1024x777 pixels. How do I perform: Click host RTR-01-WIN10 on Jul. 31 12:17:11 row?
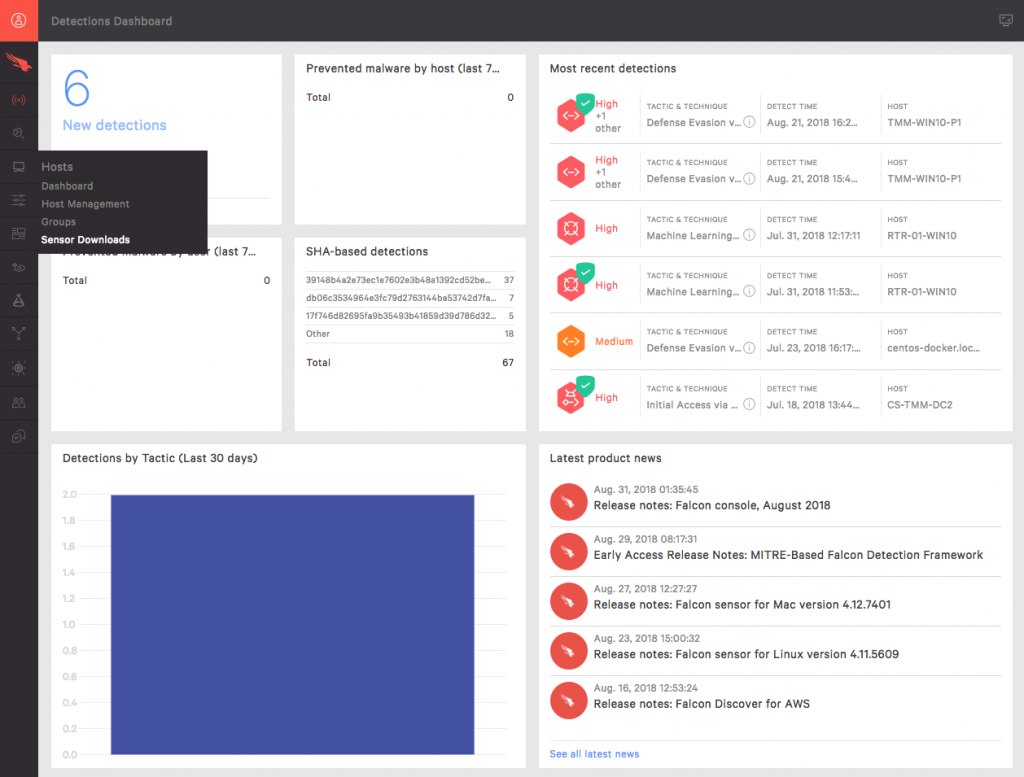[921, 235]
